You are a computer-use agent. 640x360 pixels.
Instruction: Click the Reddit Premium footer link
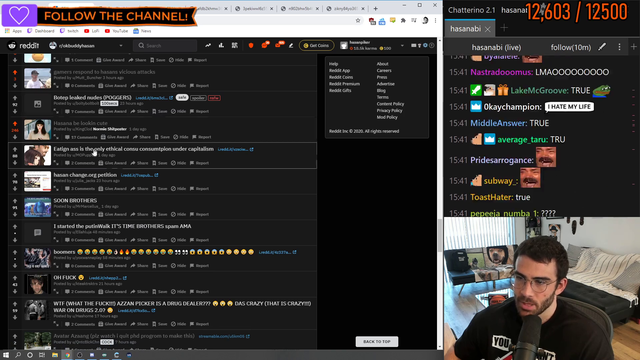pyautogui.click(x=344, y=84)
